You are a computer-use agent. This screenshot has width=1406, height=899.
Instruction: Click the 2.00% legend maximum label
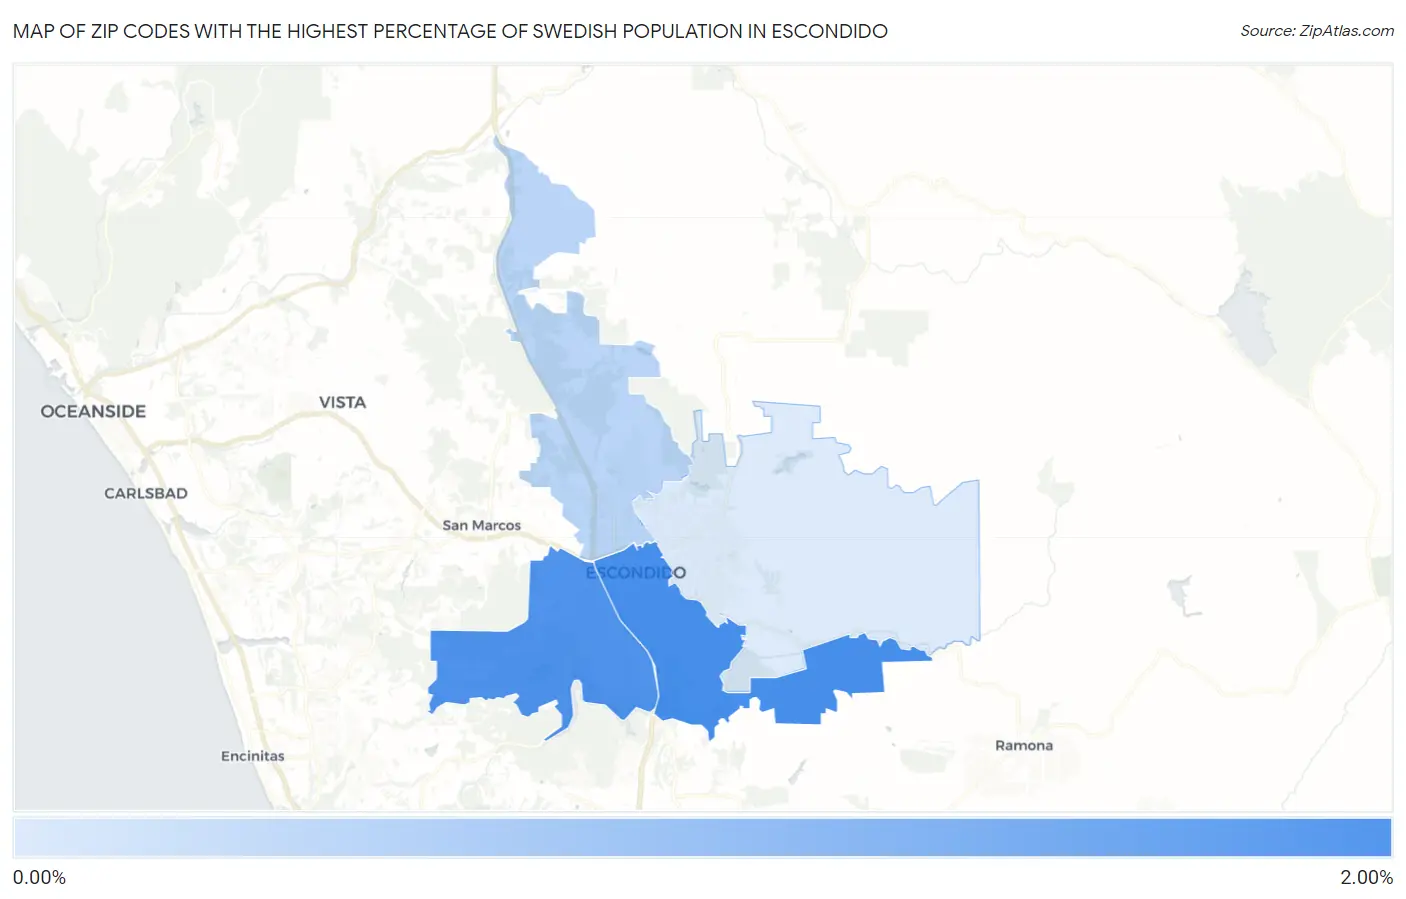1366,877
